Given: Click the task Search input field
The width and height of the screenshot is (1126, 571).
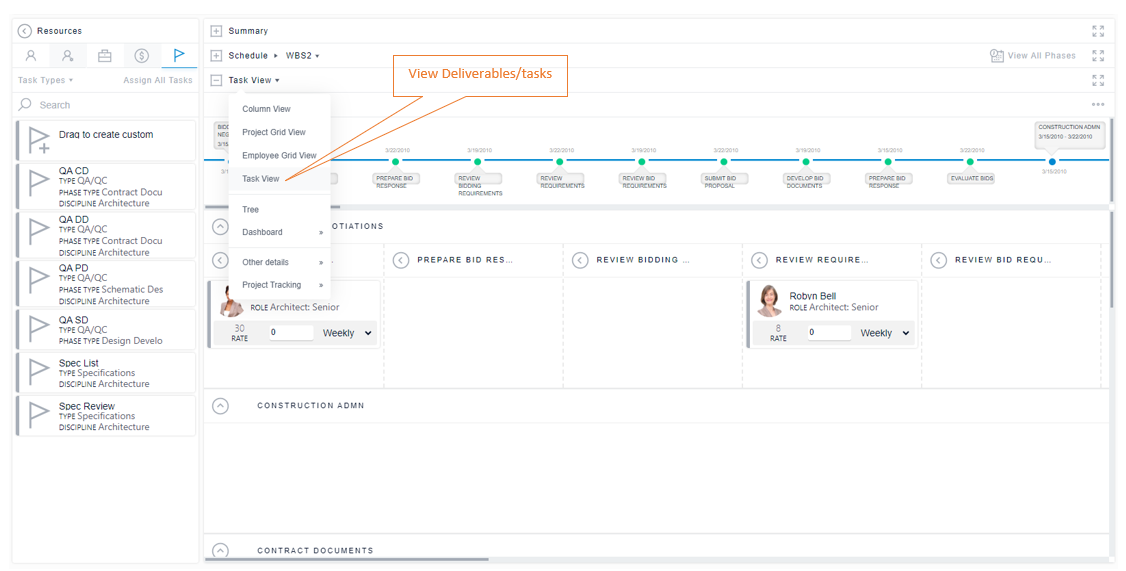Looking at the screenshot, I should (106, 105).
